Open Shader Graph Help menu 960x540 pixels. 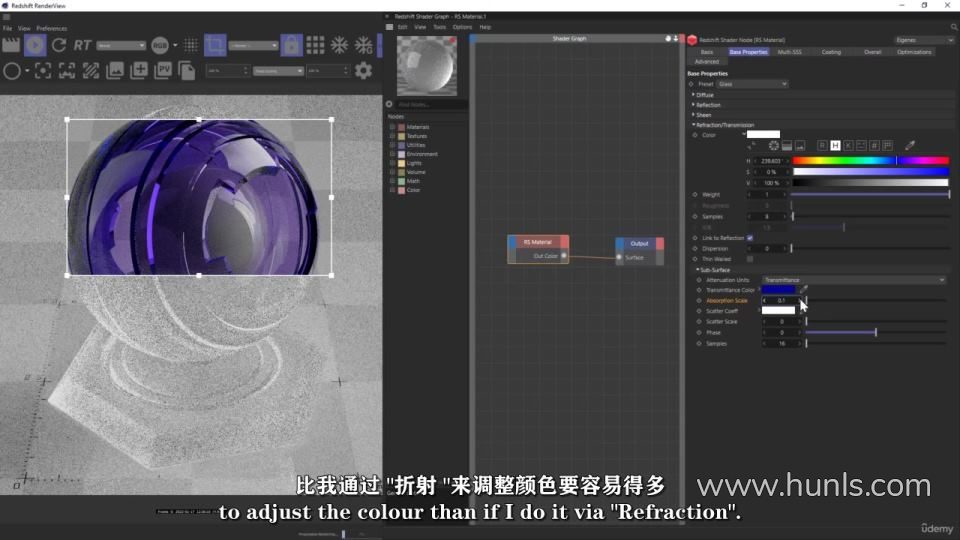coord(485,27)
